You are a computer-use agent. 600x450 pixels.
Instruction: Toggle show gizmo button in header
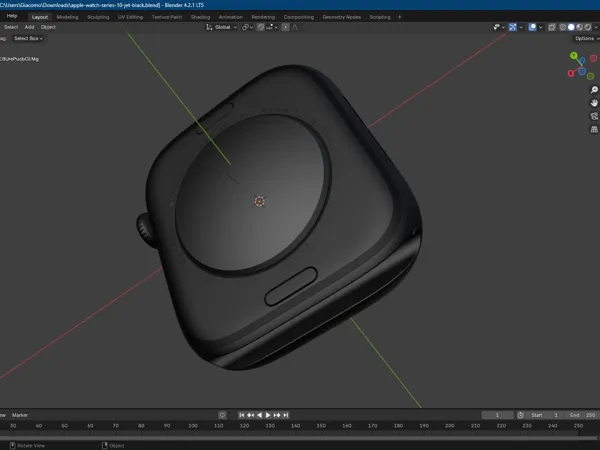coord(513,27)
